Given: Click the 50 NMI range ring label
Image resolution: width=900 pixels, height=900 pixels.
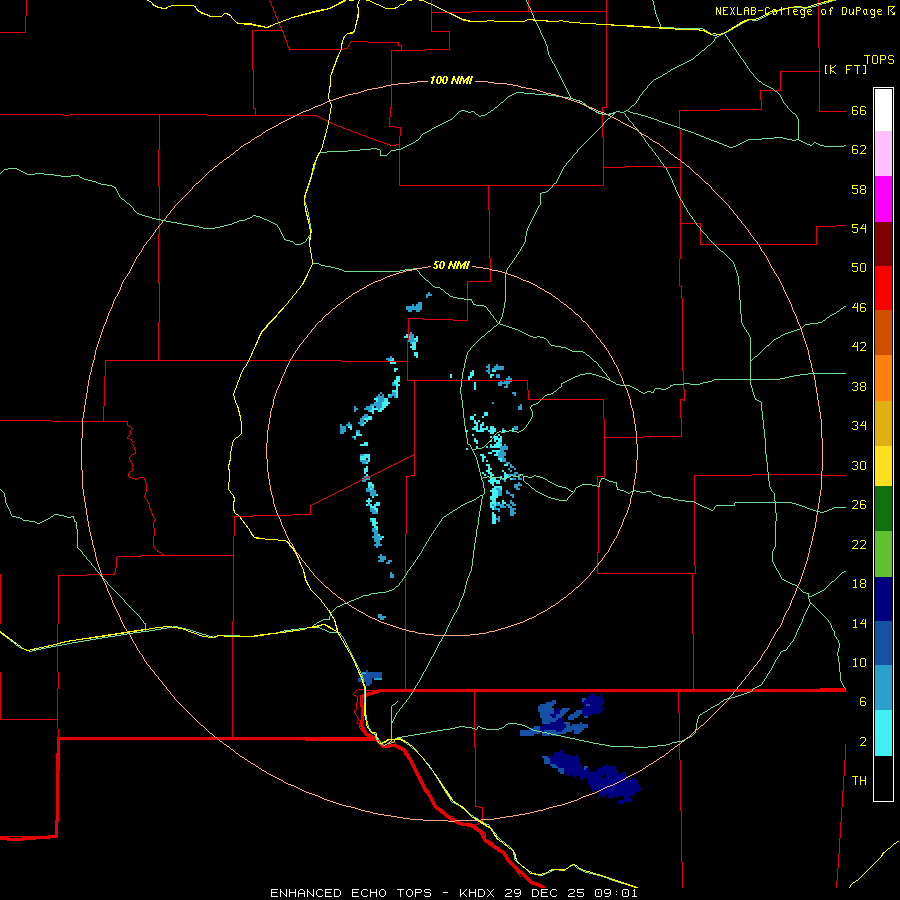Looking at the screenshot, I should 451,265.
